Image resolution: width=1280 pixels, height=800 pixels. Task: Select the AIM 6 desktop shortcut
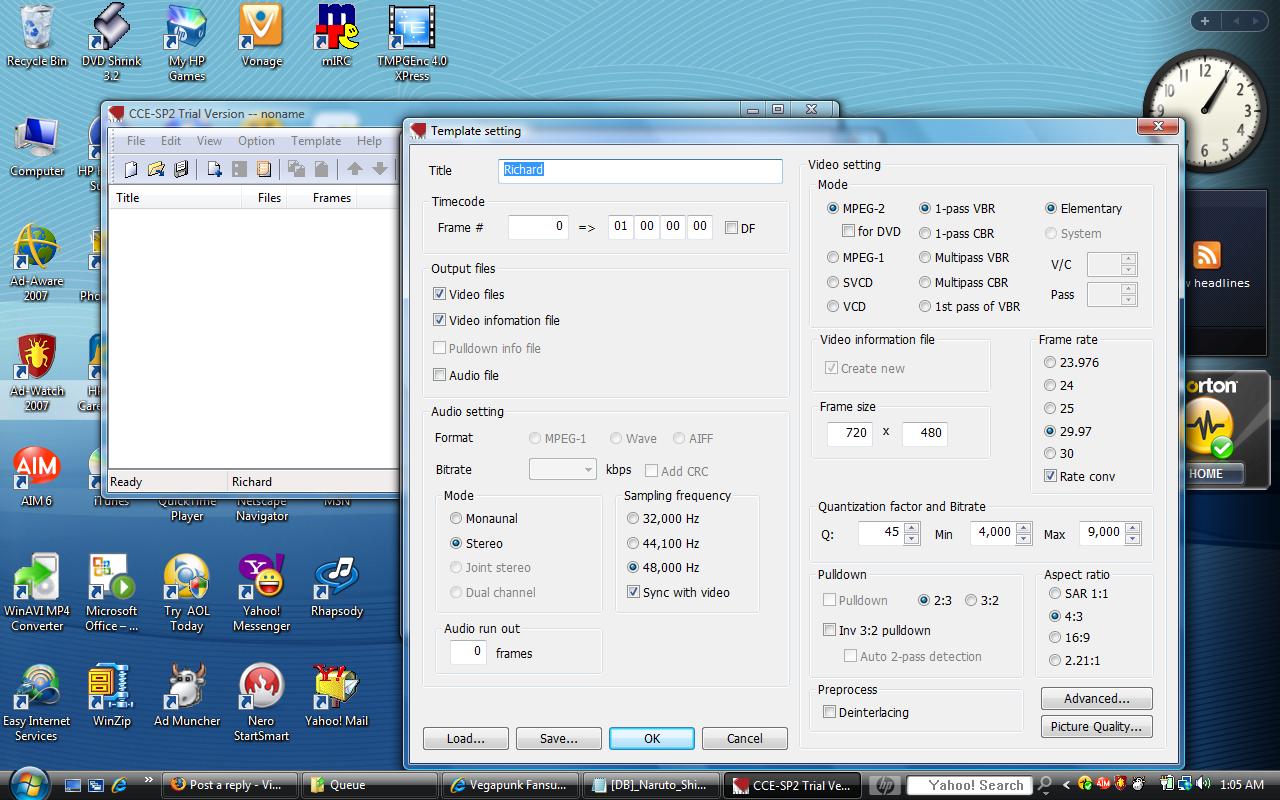tap(37, 476)
